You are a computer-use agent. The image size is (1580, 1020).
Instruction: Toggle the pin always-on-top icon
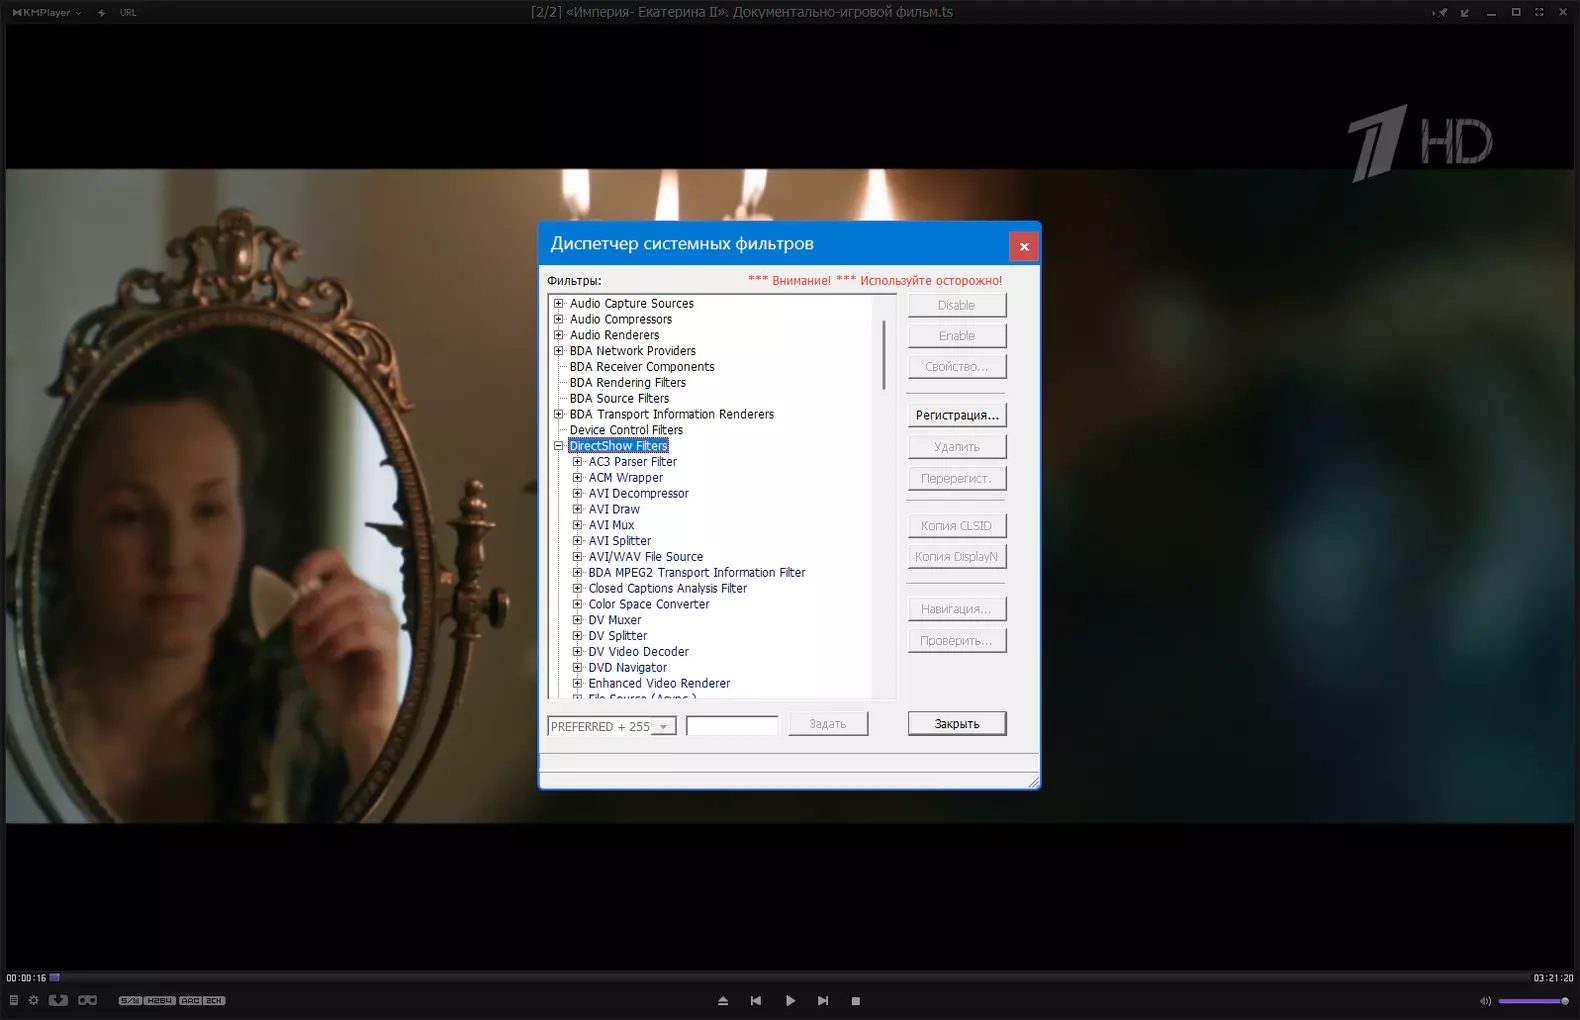(x=1440, y=13)
